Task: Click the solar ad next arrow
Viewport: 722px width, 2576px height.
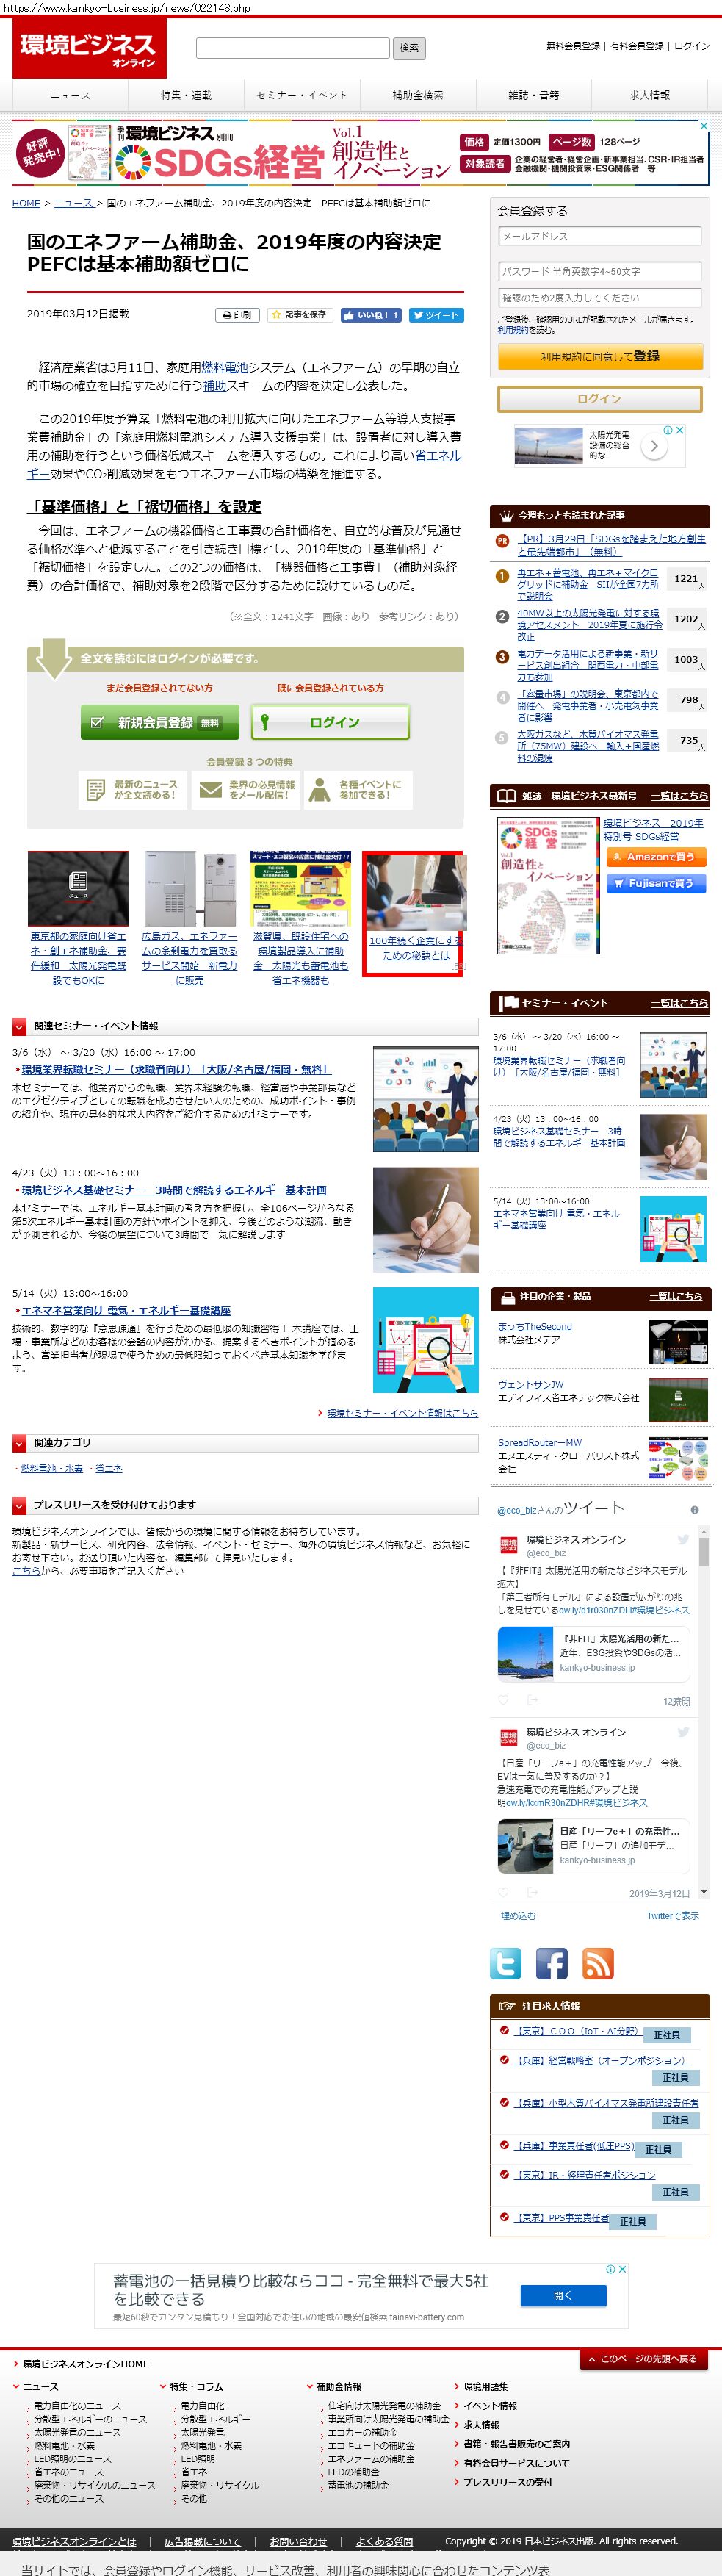Action: coord(653,446)
